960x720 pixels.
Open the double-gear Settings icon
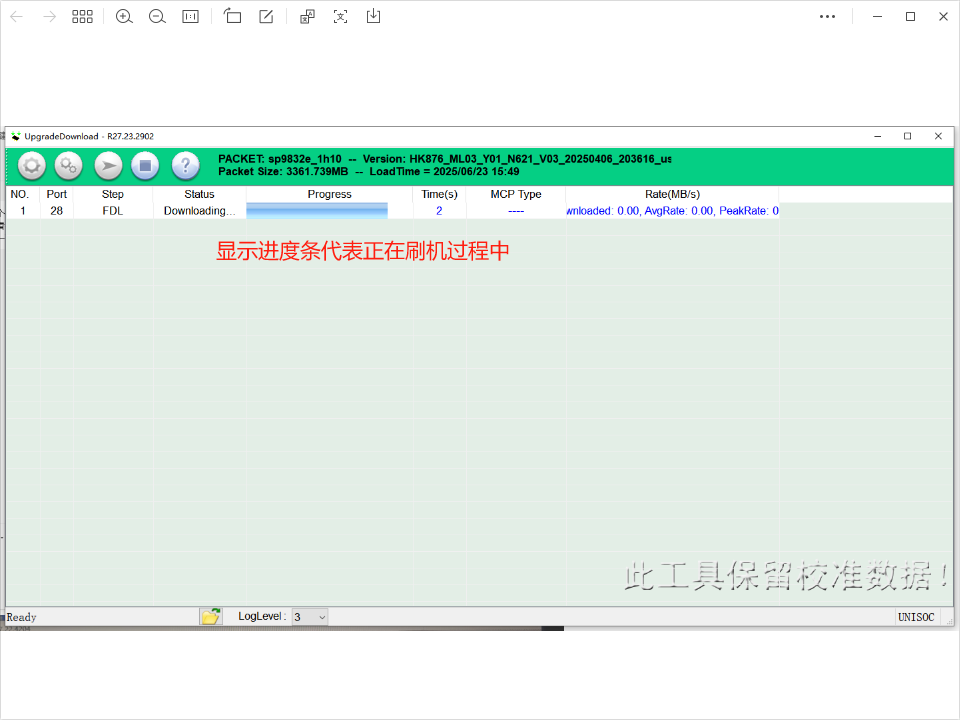[68, 166]
